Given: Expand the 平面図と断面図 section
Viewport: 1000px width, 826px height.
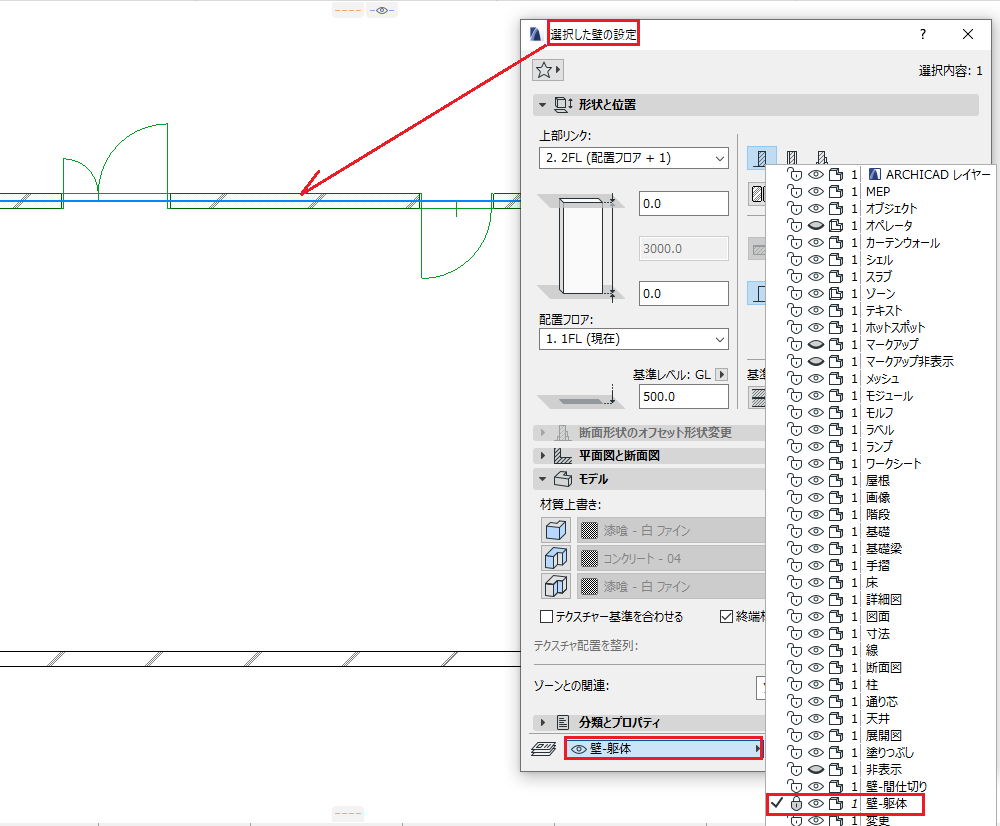Looking at the screenshot, I should point(543,455).
